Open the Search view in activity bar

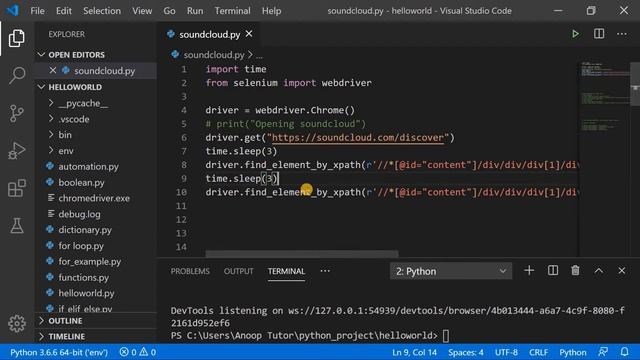(16, 76)
